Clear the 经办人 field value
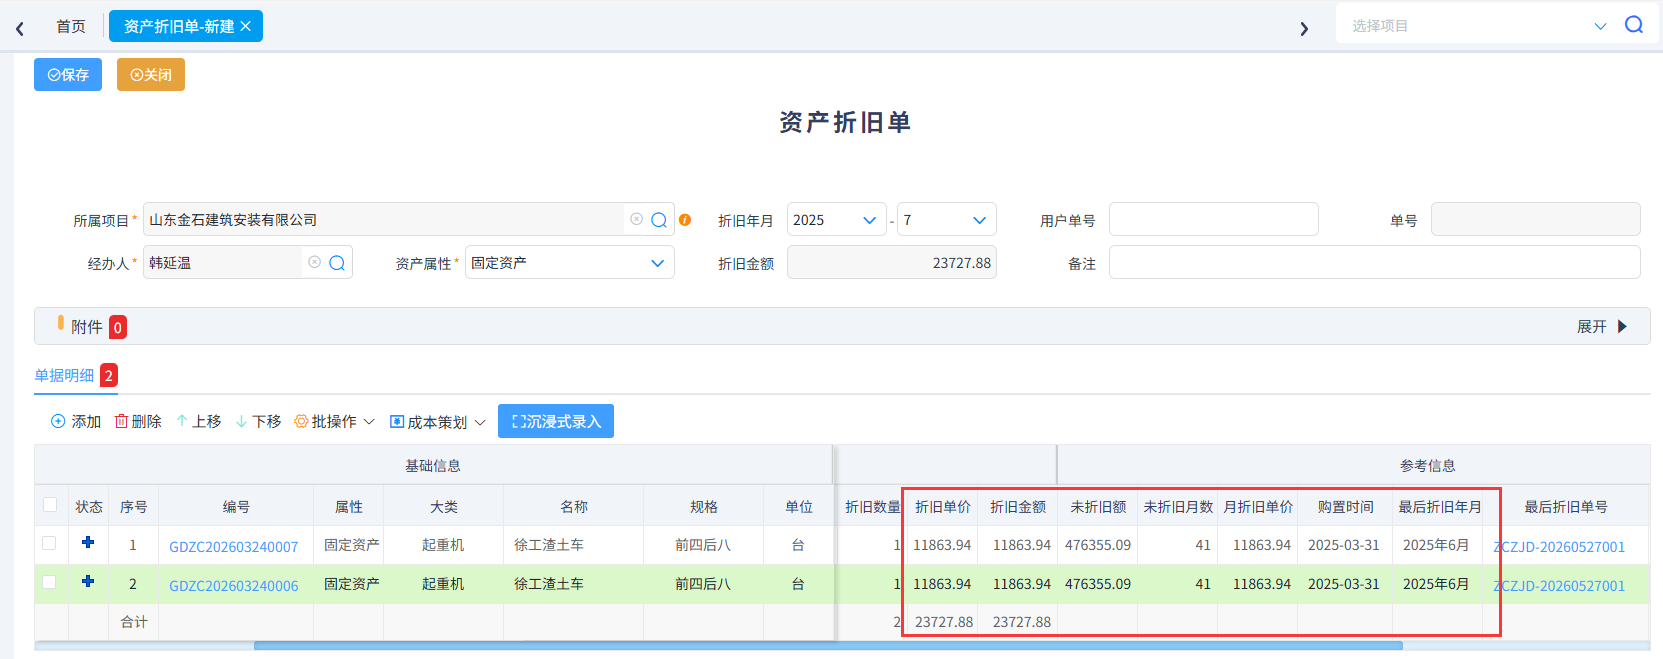The image size is (1663, 659). pos(314,262)
